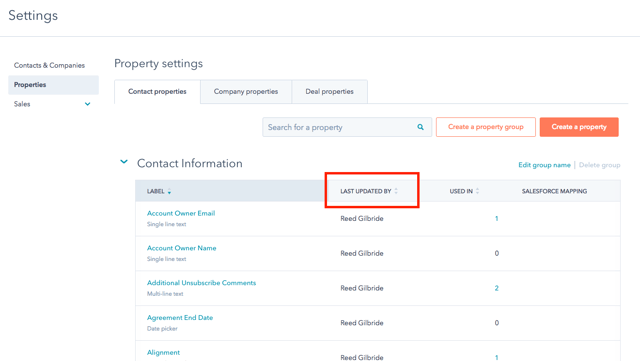Collapse the Contact Information group
The image size is (640, 361).
[x=124, y=162]
